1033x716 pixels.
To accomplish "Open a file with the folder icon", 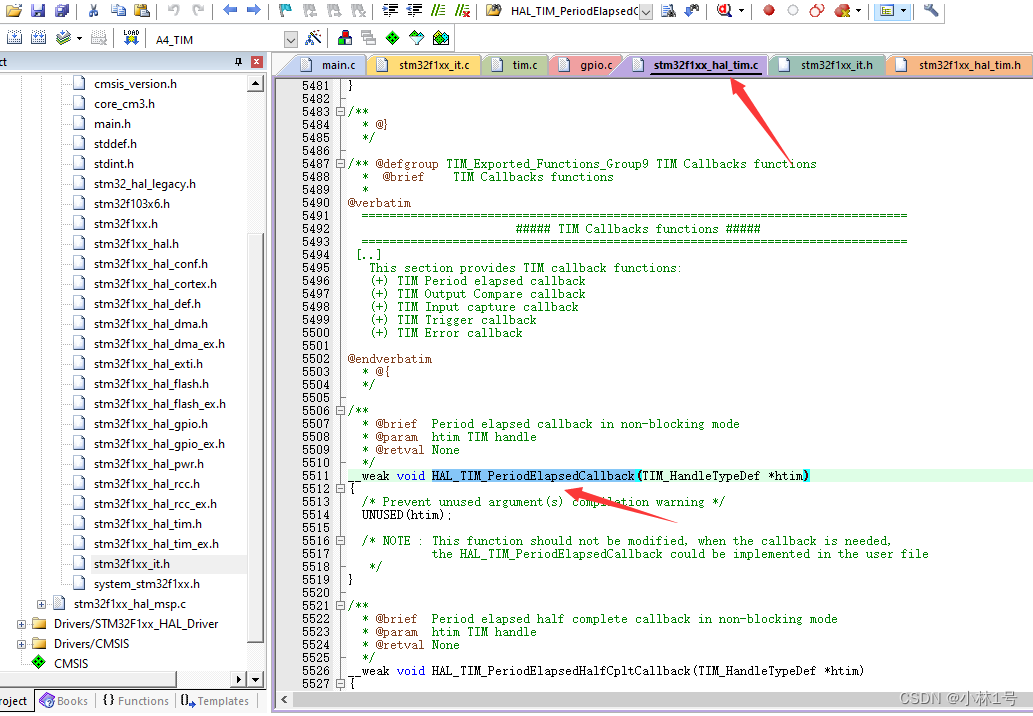I will [14, 11].
